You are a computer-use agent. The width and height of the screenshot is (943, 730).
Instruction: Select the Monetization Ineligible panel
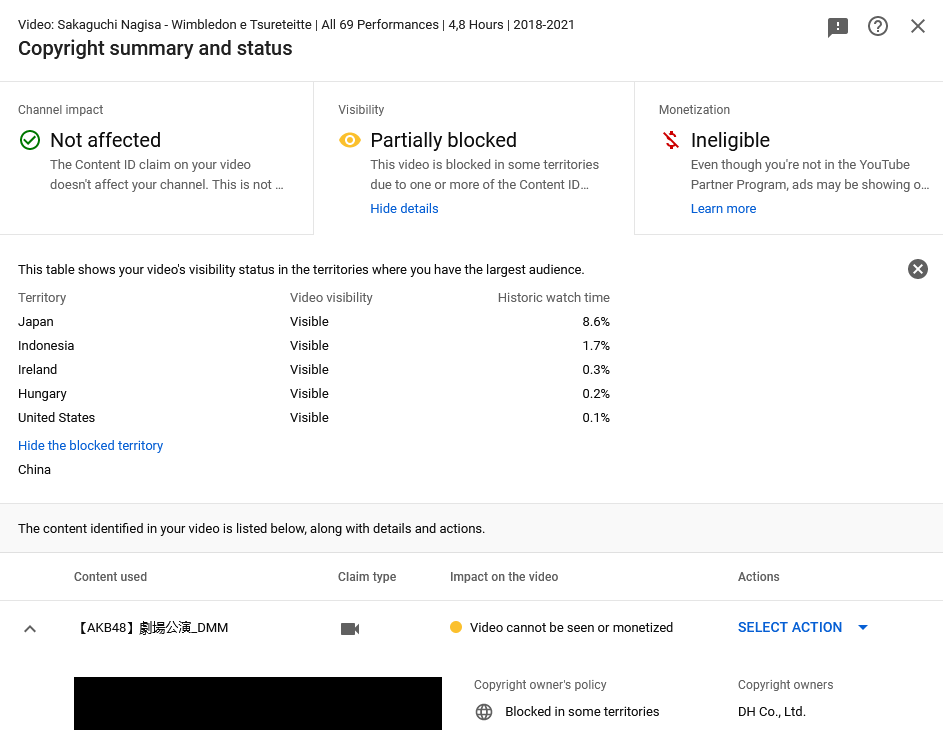point(788,158)
